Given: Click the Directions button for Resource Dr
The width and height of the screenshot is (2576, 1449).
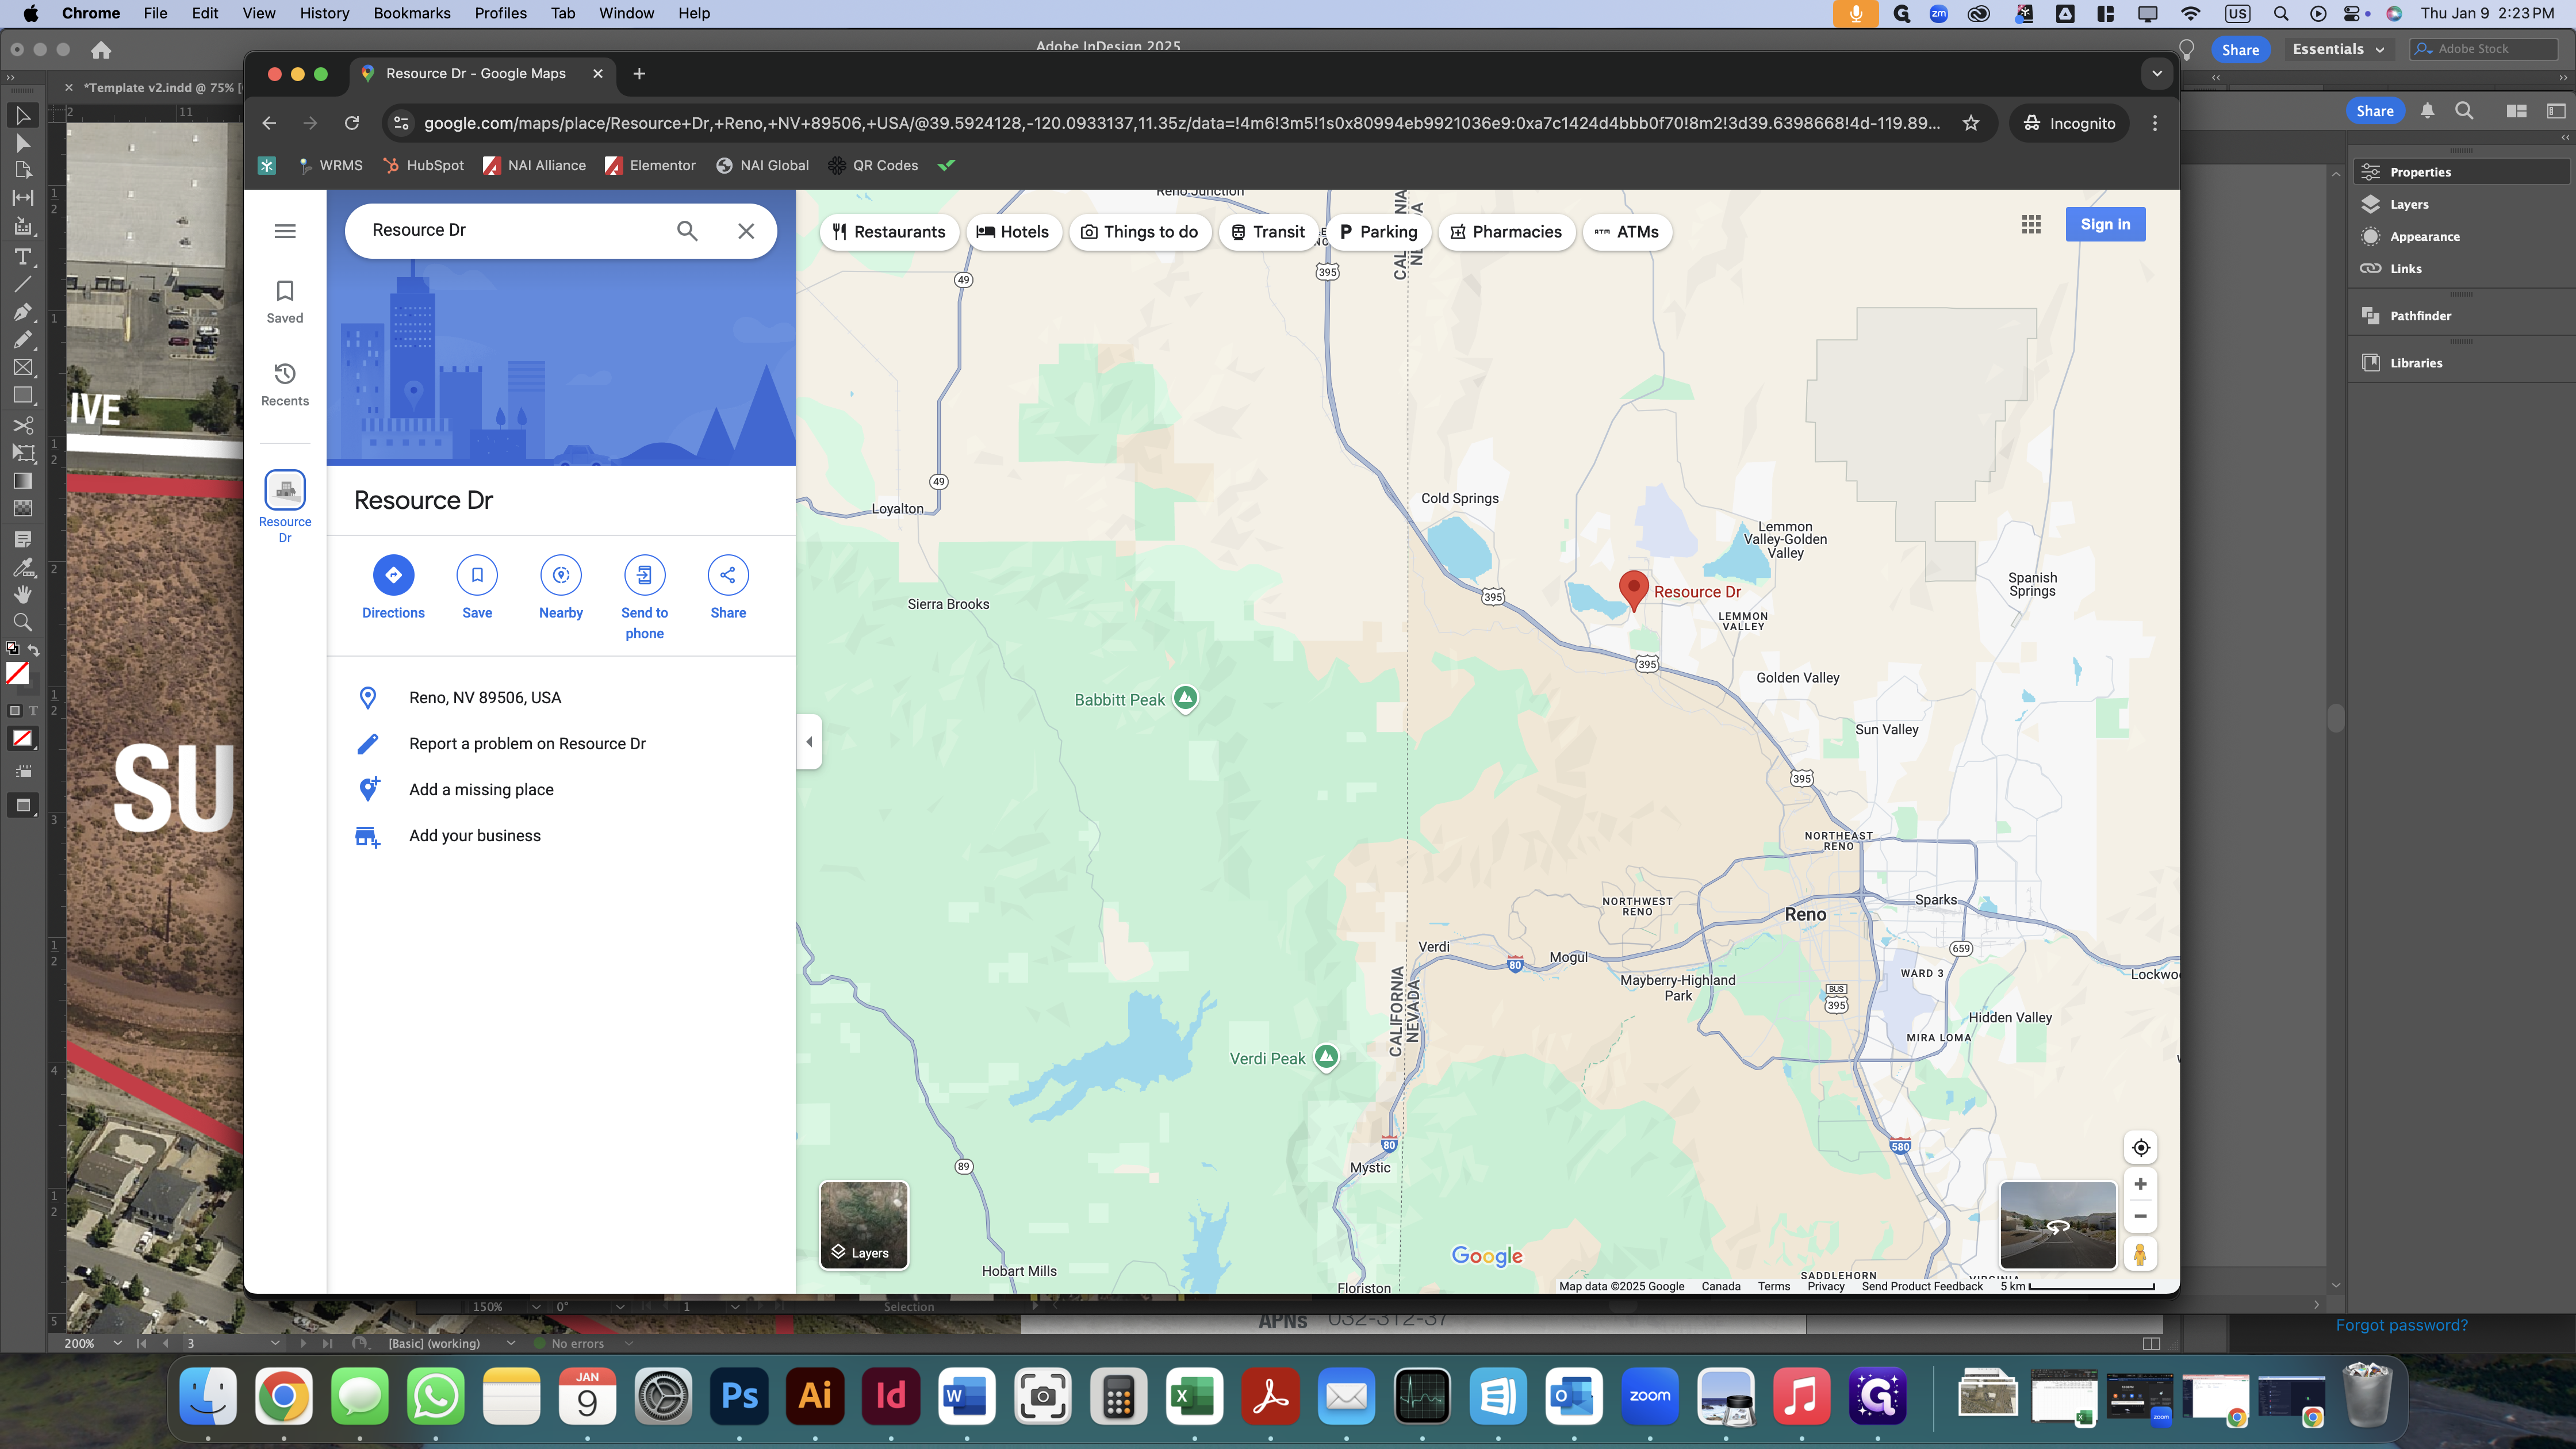Looking at the screenshot, I should [x=393, y=575].
